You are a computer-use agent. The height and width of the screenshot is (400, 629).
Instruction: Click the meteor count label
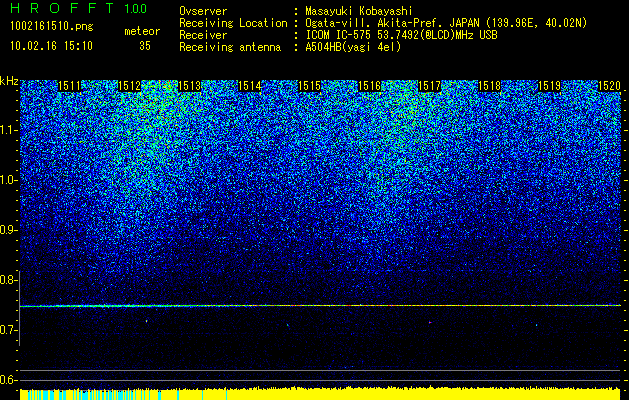point(142,31)
